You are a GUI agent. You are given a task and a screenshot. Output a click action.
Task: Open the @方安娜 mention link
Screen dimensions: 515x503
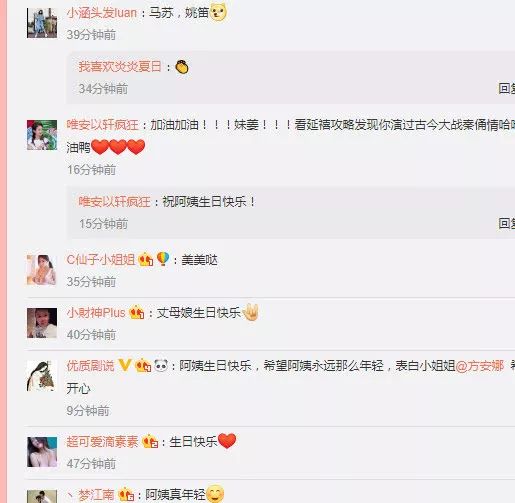[x=480, y=366]
